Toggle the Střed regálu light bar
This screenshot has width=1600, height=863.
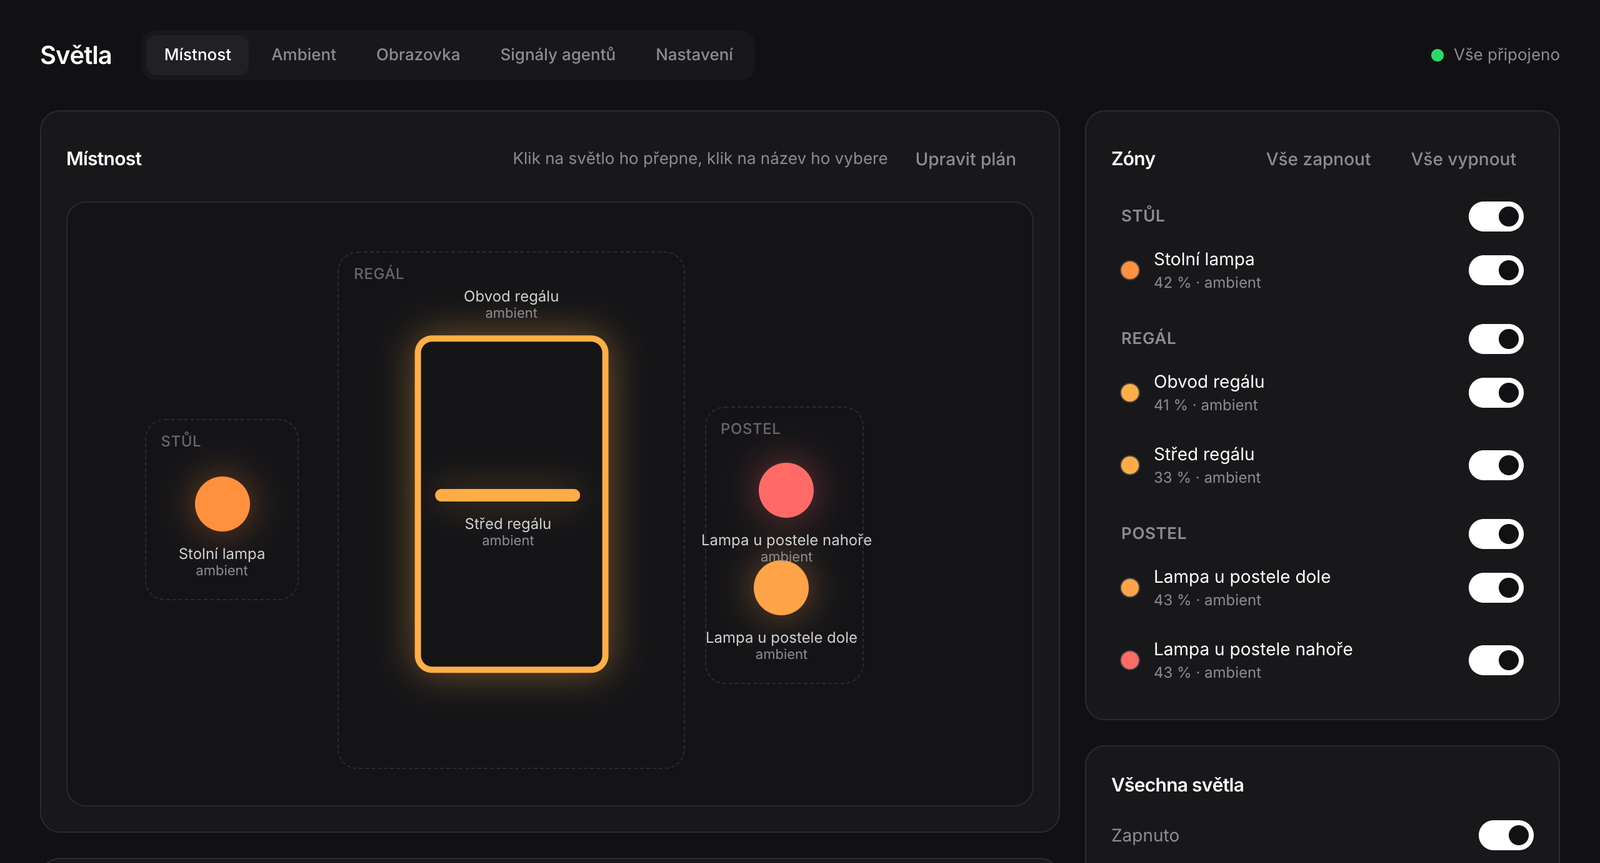508,495
